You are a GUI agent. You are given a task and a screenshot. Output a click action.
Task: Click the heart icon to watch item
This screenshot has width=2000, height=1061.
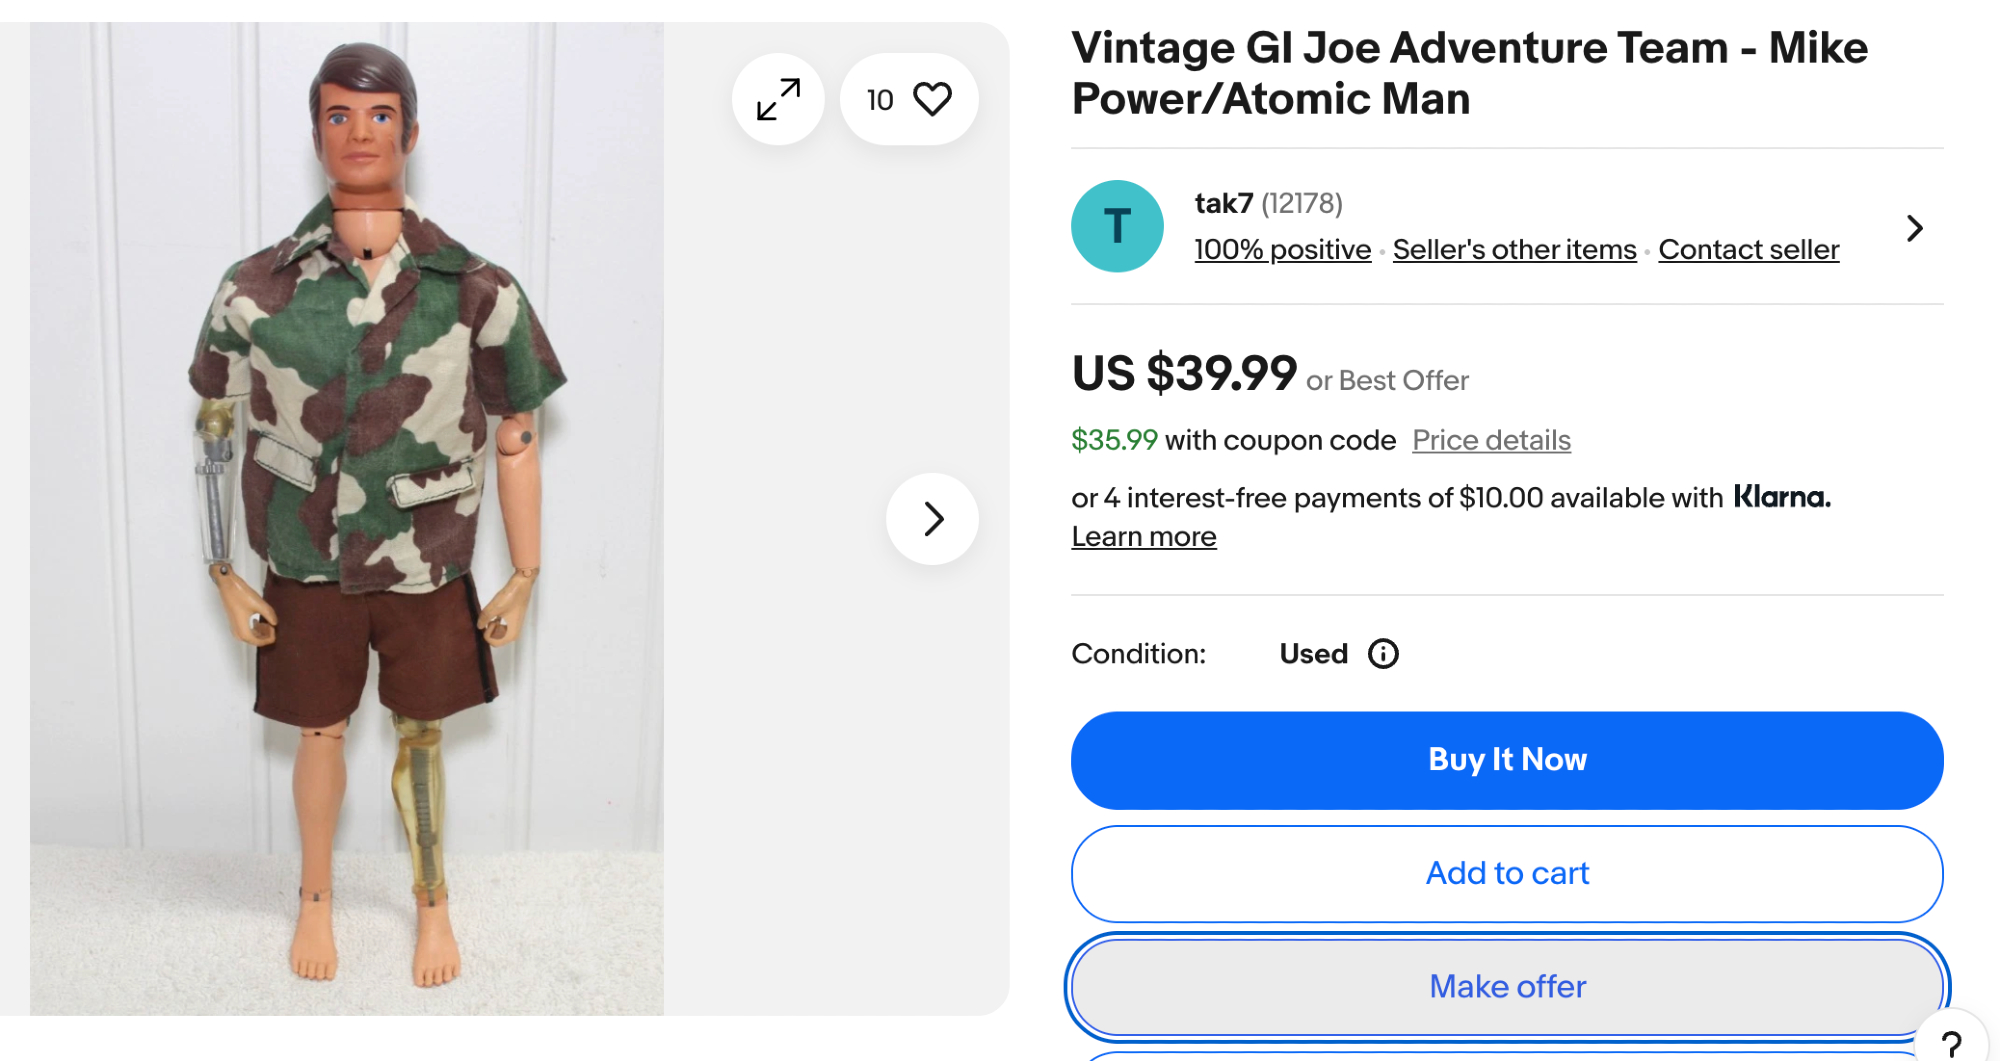(932, 99)
